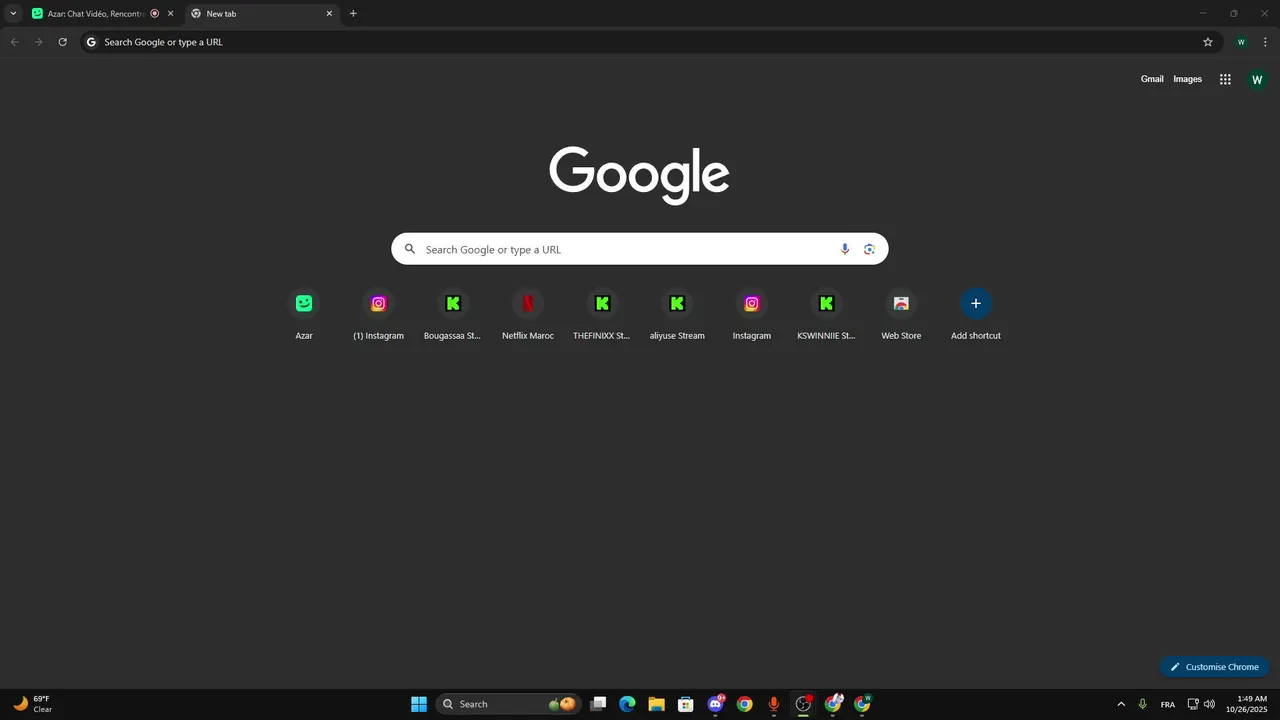Image resolution: width=1280 pixels, height=720 pixels.
Task: Close the New tab tab
Action: [329, 14]
